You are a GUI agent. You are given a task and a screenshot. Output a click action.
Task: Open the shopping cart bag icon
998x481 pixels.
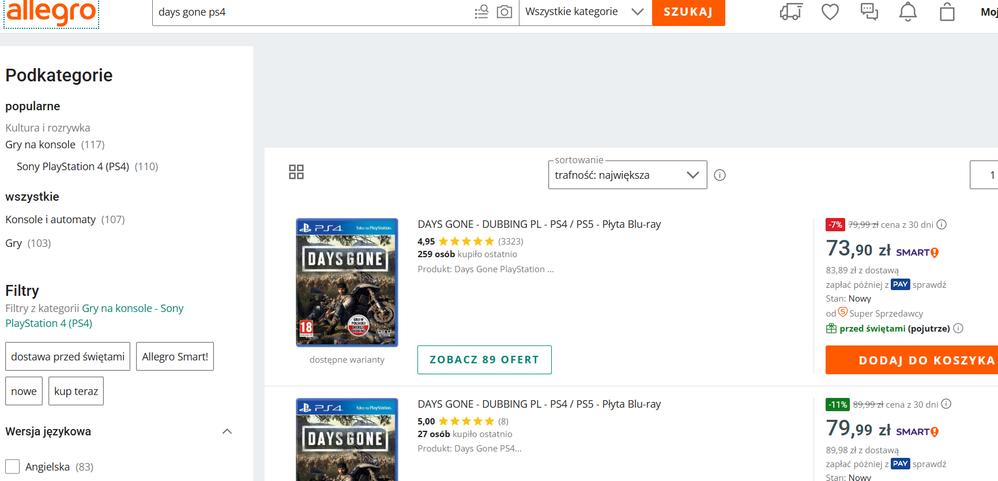coord(947,12)
